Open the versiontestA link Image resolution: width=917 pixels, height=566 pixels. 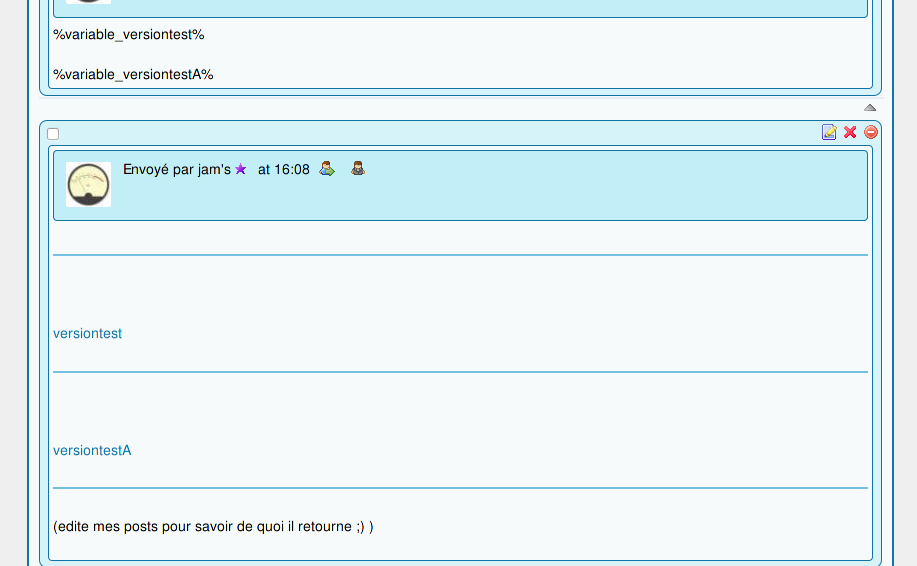(92, 450)
